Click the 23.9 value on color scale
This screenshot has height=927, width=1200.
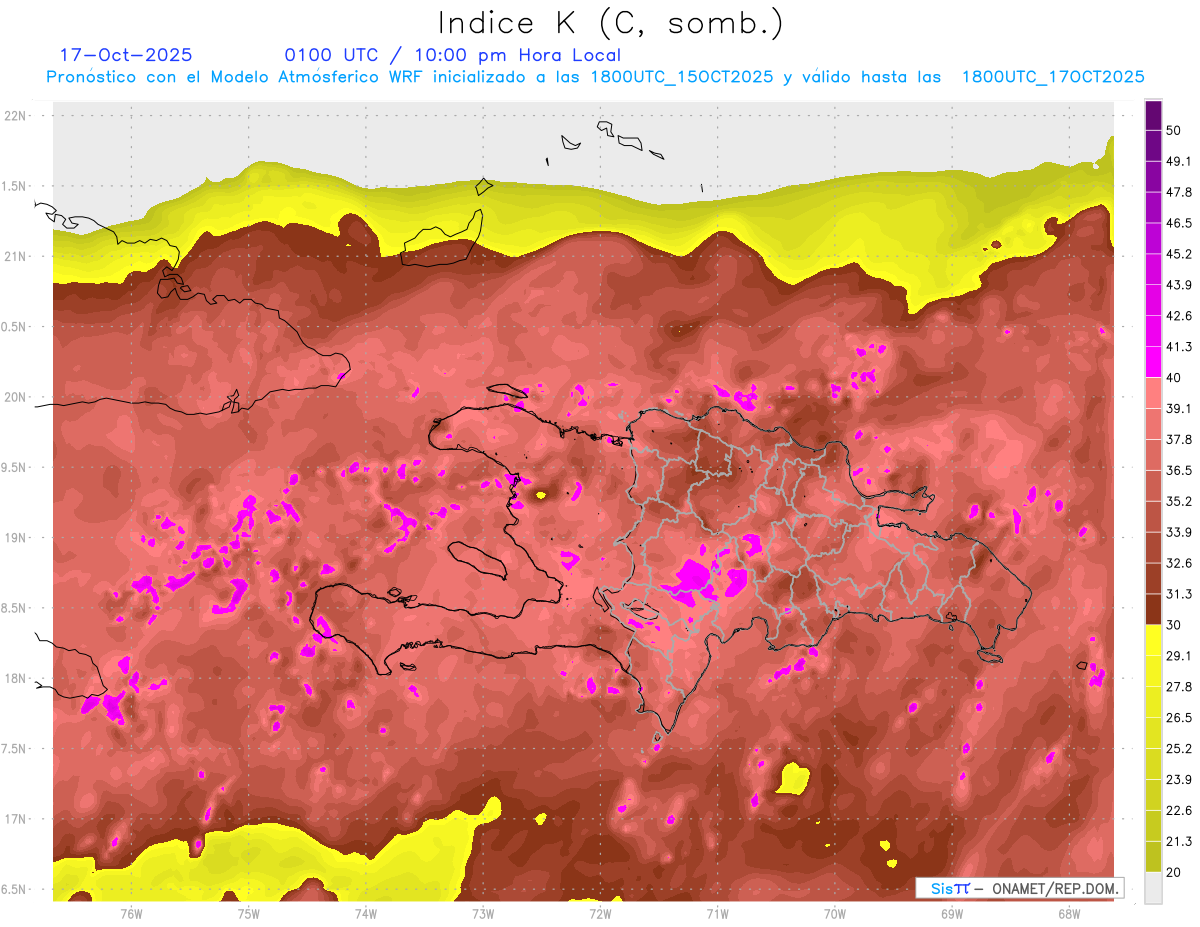(x=1178, y=779)
